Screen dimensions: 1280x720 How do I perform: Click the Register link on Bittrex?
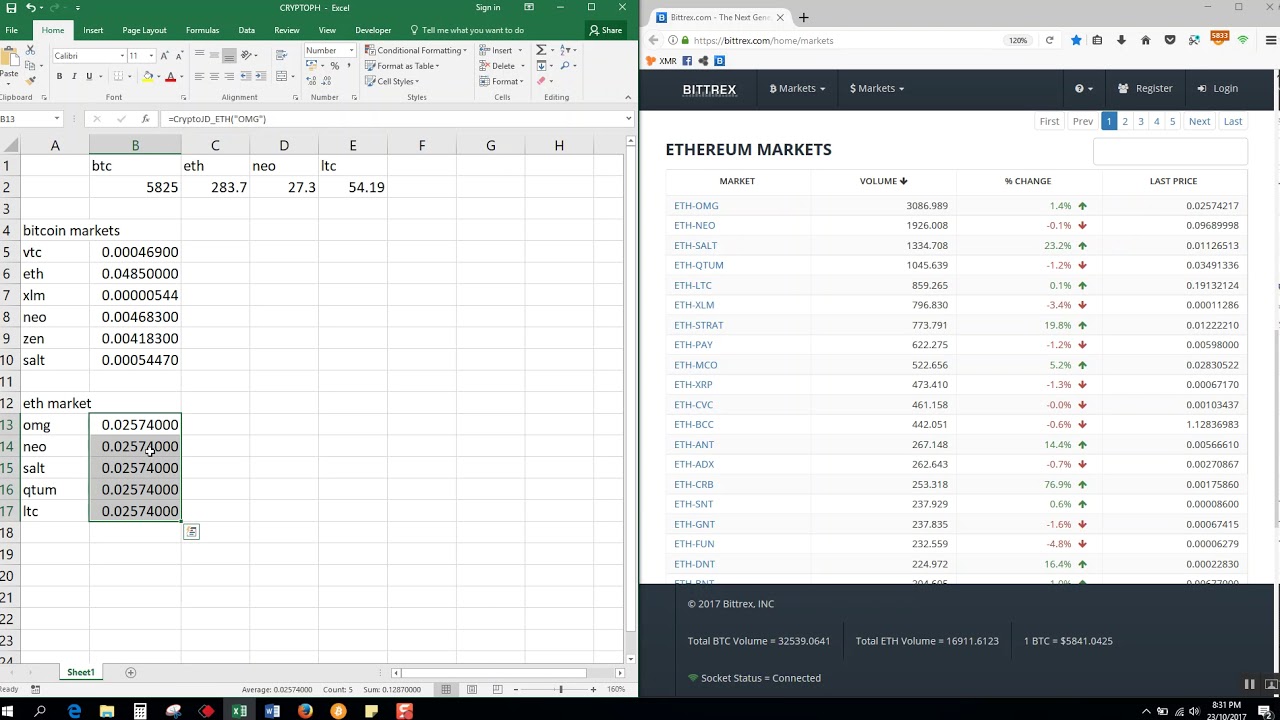coord(1145,88)
